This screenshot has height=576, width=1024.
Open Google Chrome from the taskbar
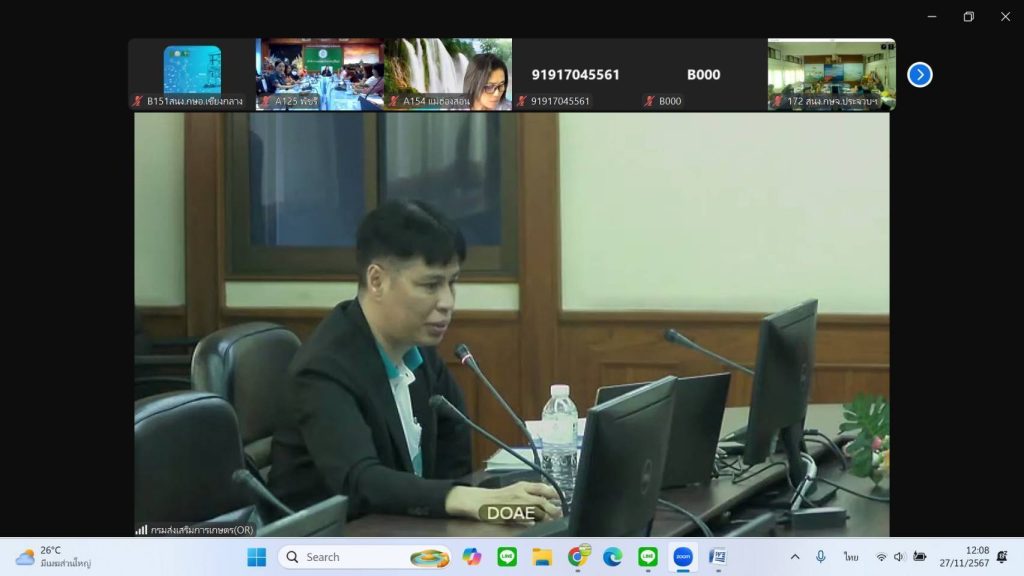click(x=577, y=557)
